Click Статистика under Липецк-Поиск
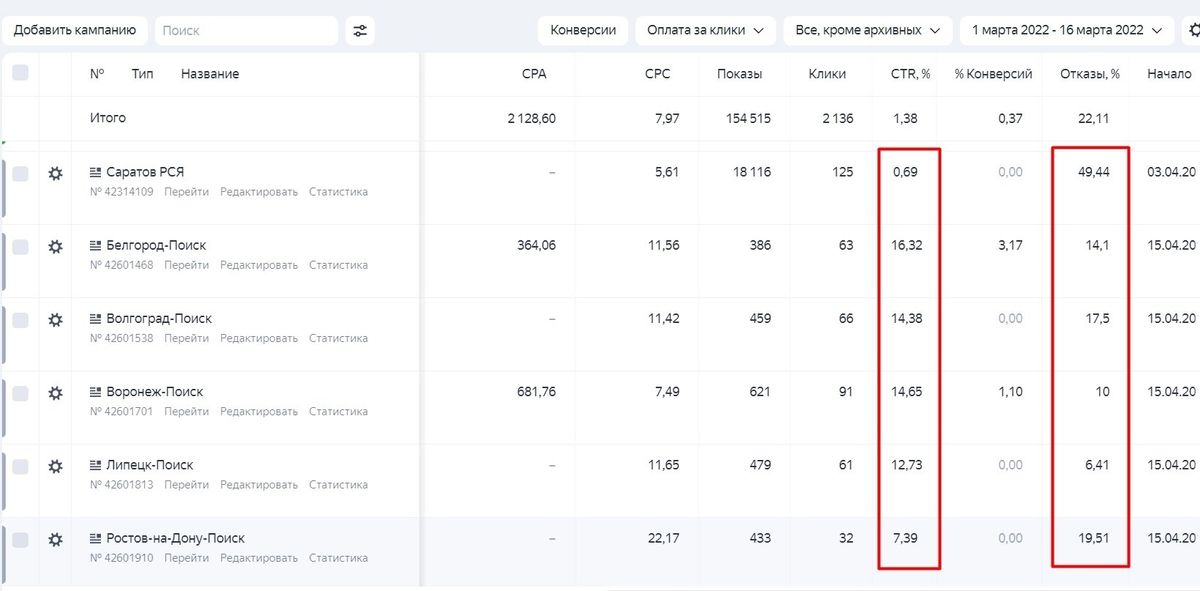Viewport: 1200px width, 591px height. point(338,485)
